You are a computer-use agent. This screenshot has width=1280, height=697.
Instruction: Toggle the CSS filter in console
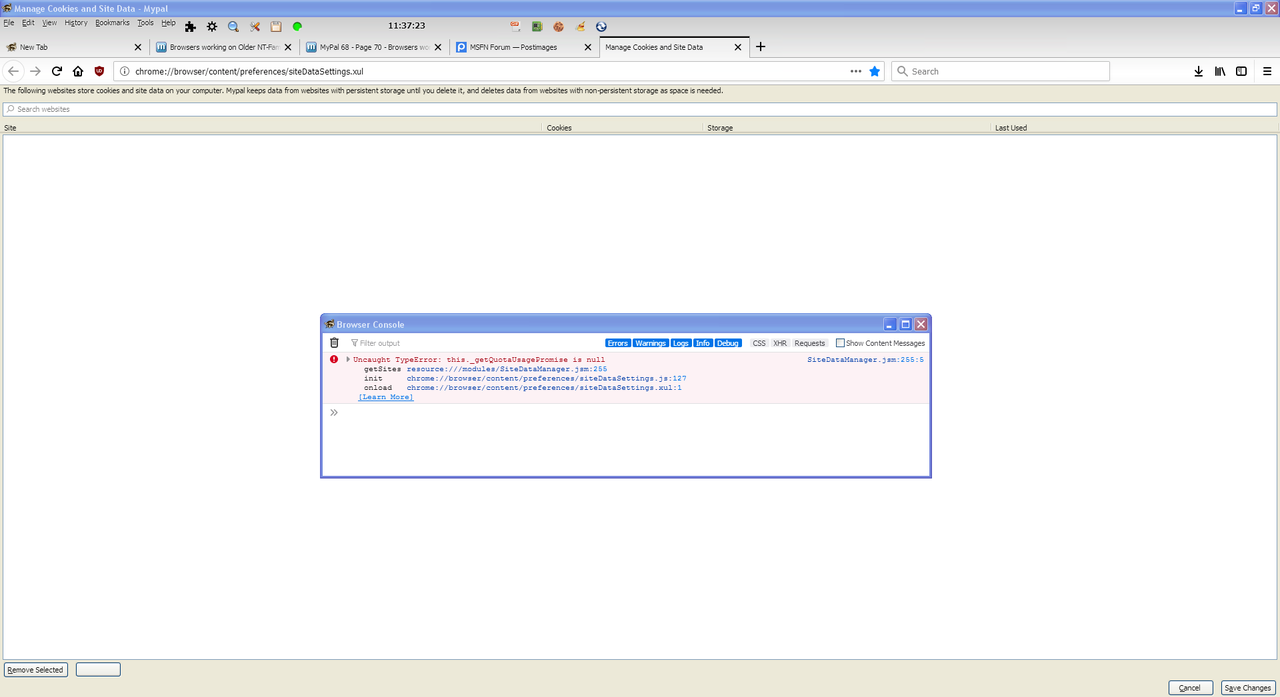coord(759,343)
